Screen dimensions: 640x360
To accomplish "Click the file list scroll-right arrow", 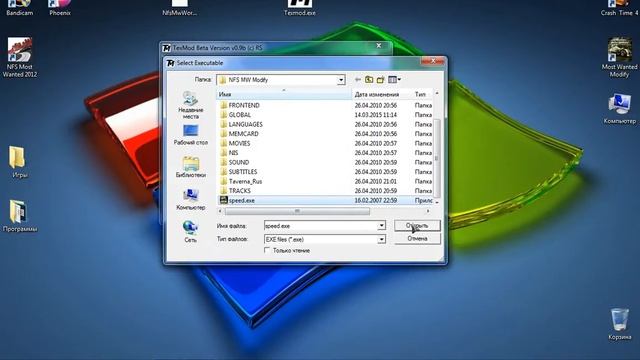I will tap(428, 211).
